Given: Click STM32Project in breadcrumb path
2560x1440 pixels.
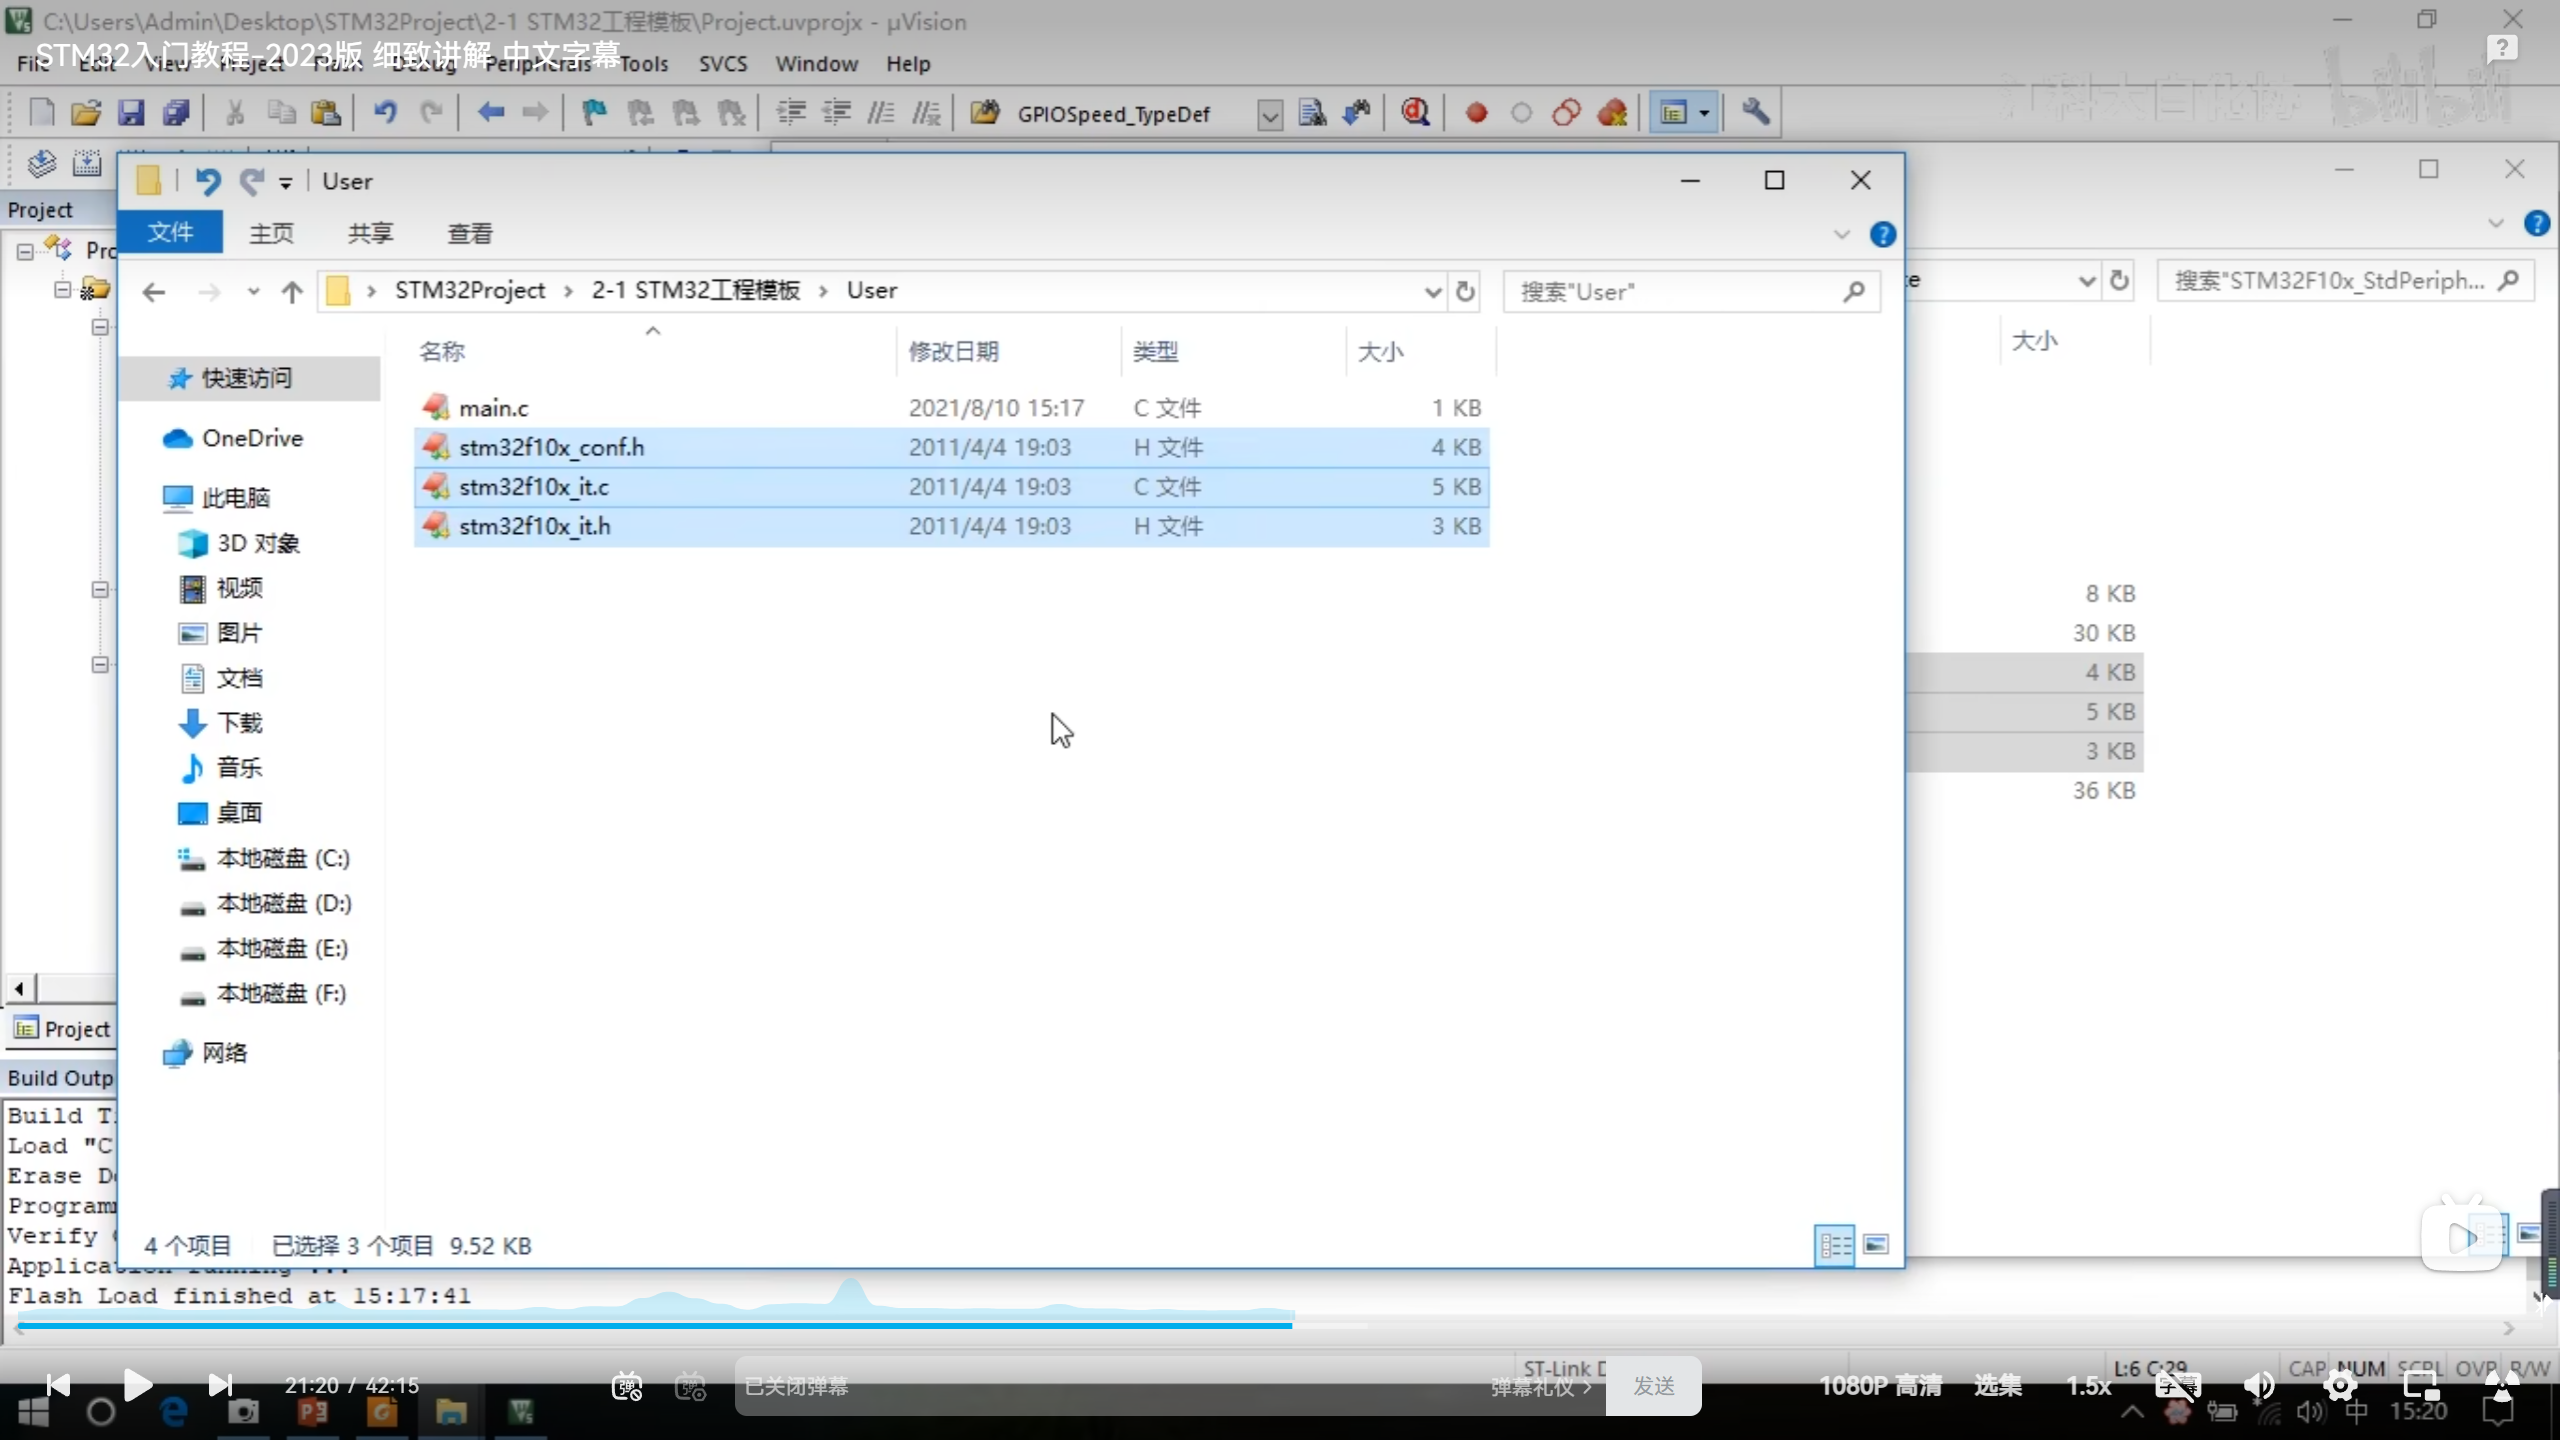Looking at the screenshot, I should point(470,291).
